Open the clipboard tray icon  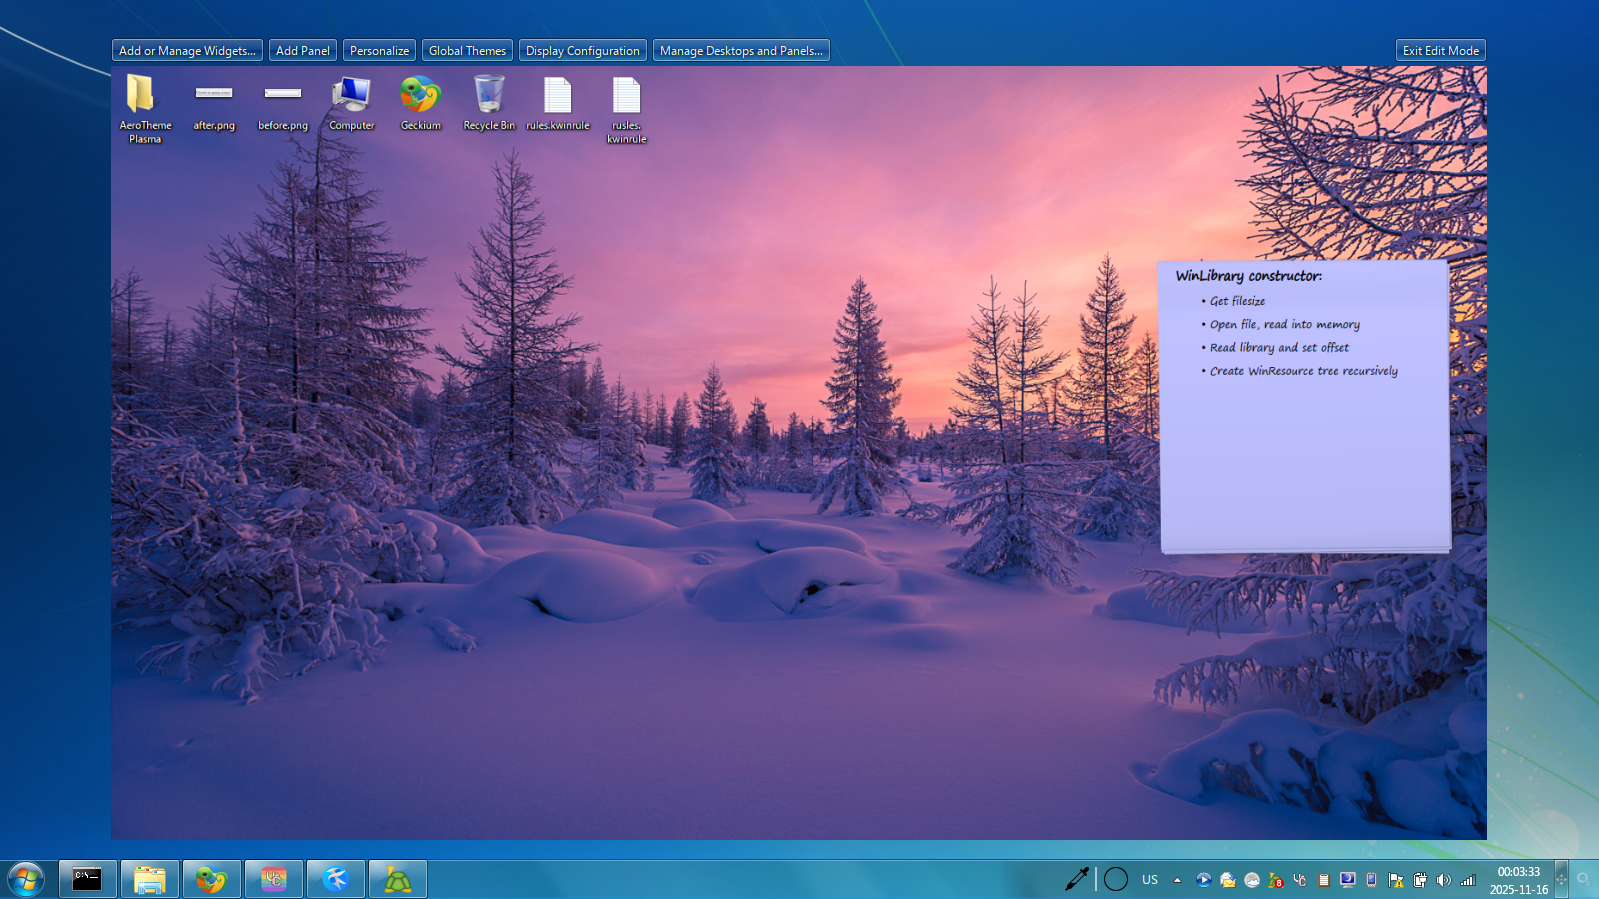(x=1323, y=880)
